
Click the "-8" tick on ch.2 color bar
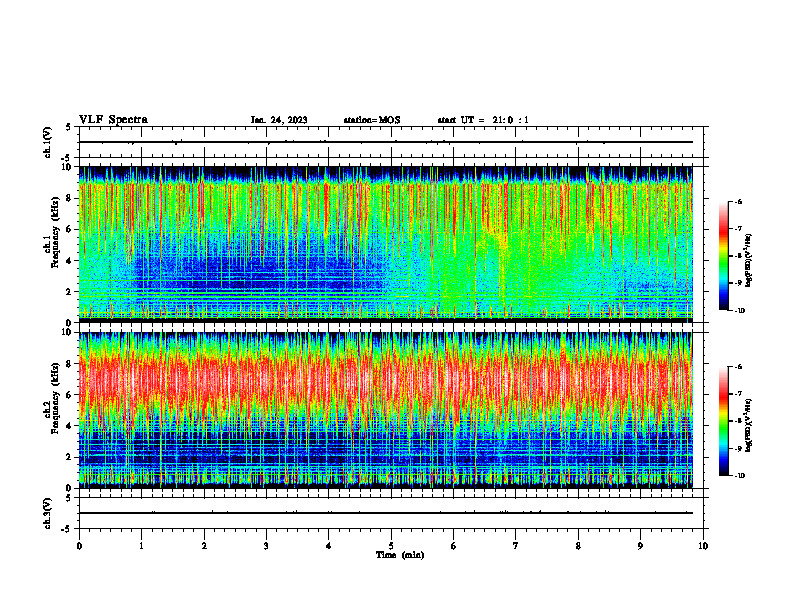(738, 421)
